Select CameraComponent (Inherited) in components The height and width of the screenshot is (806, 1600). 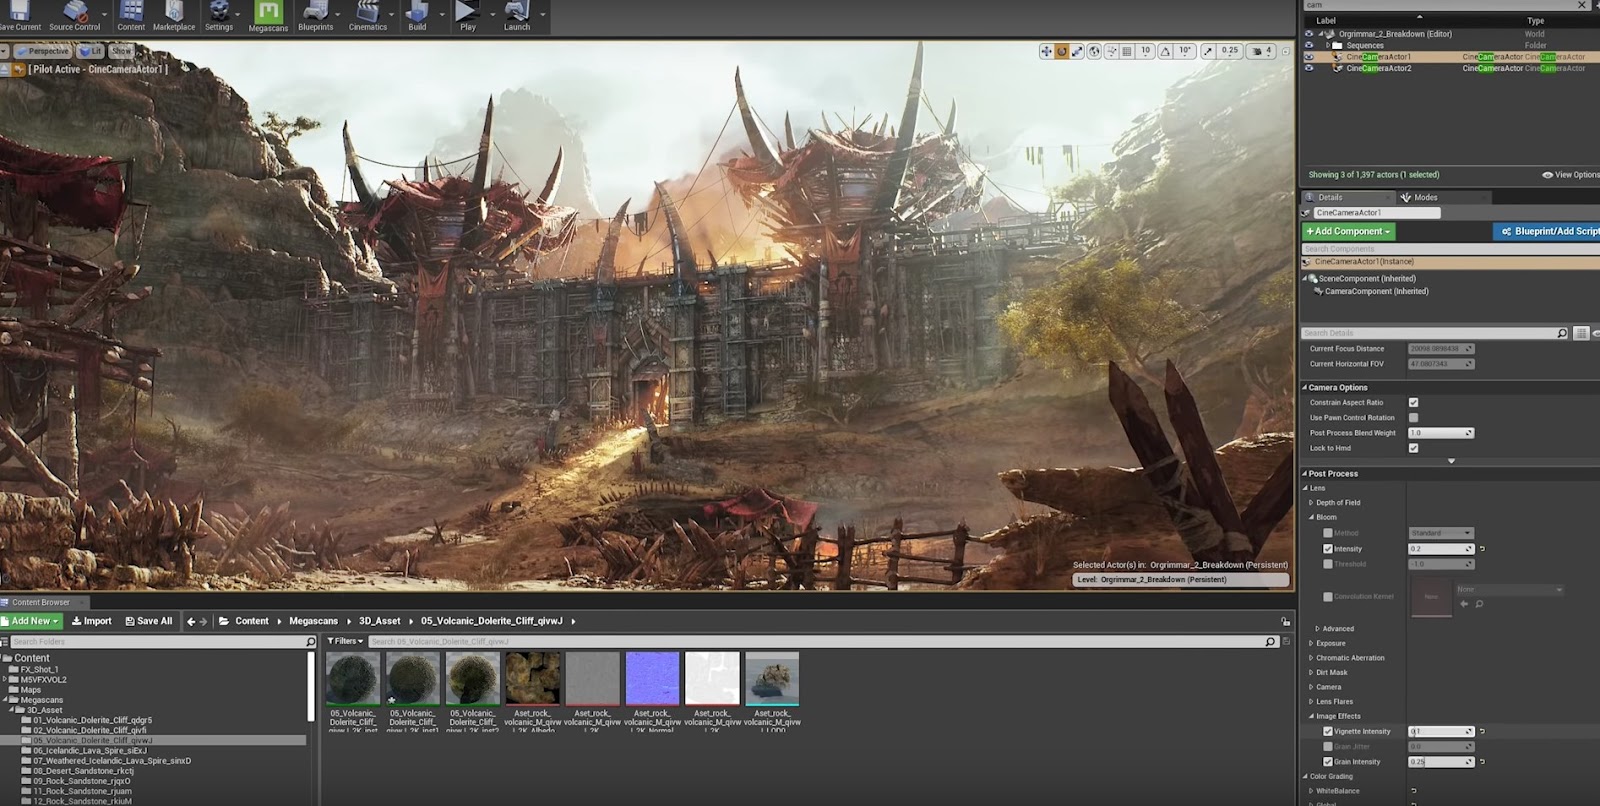[1377, 291]
